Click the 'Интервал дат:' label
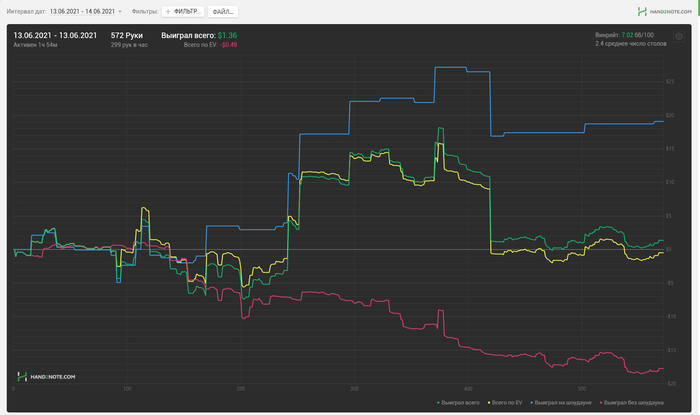 (26, 12)
